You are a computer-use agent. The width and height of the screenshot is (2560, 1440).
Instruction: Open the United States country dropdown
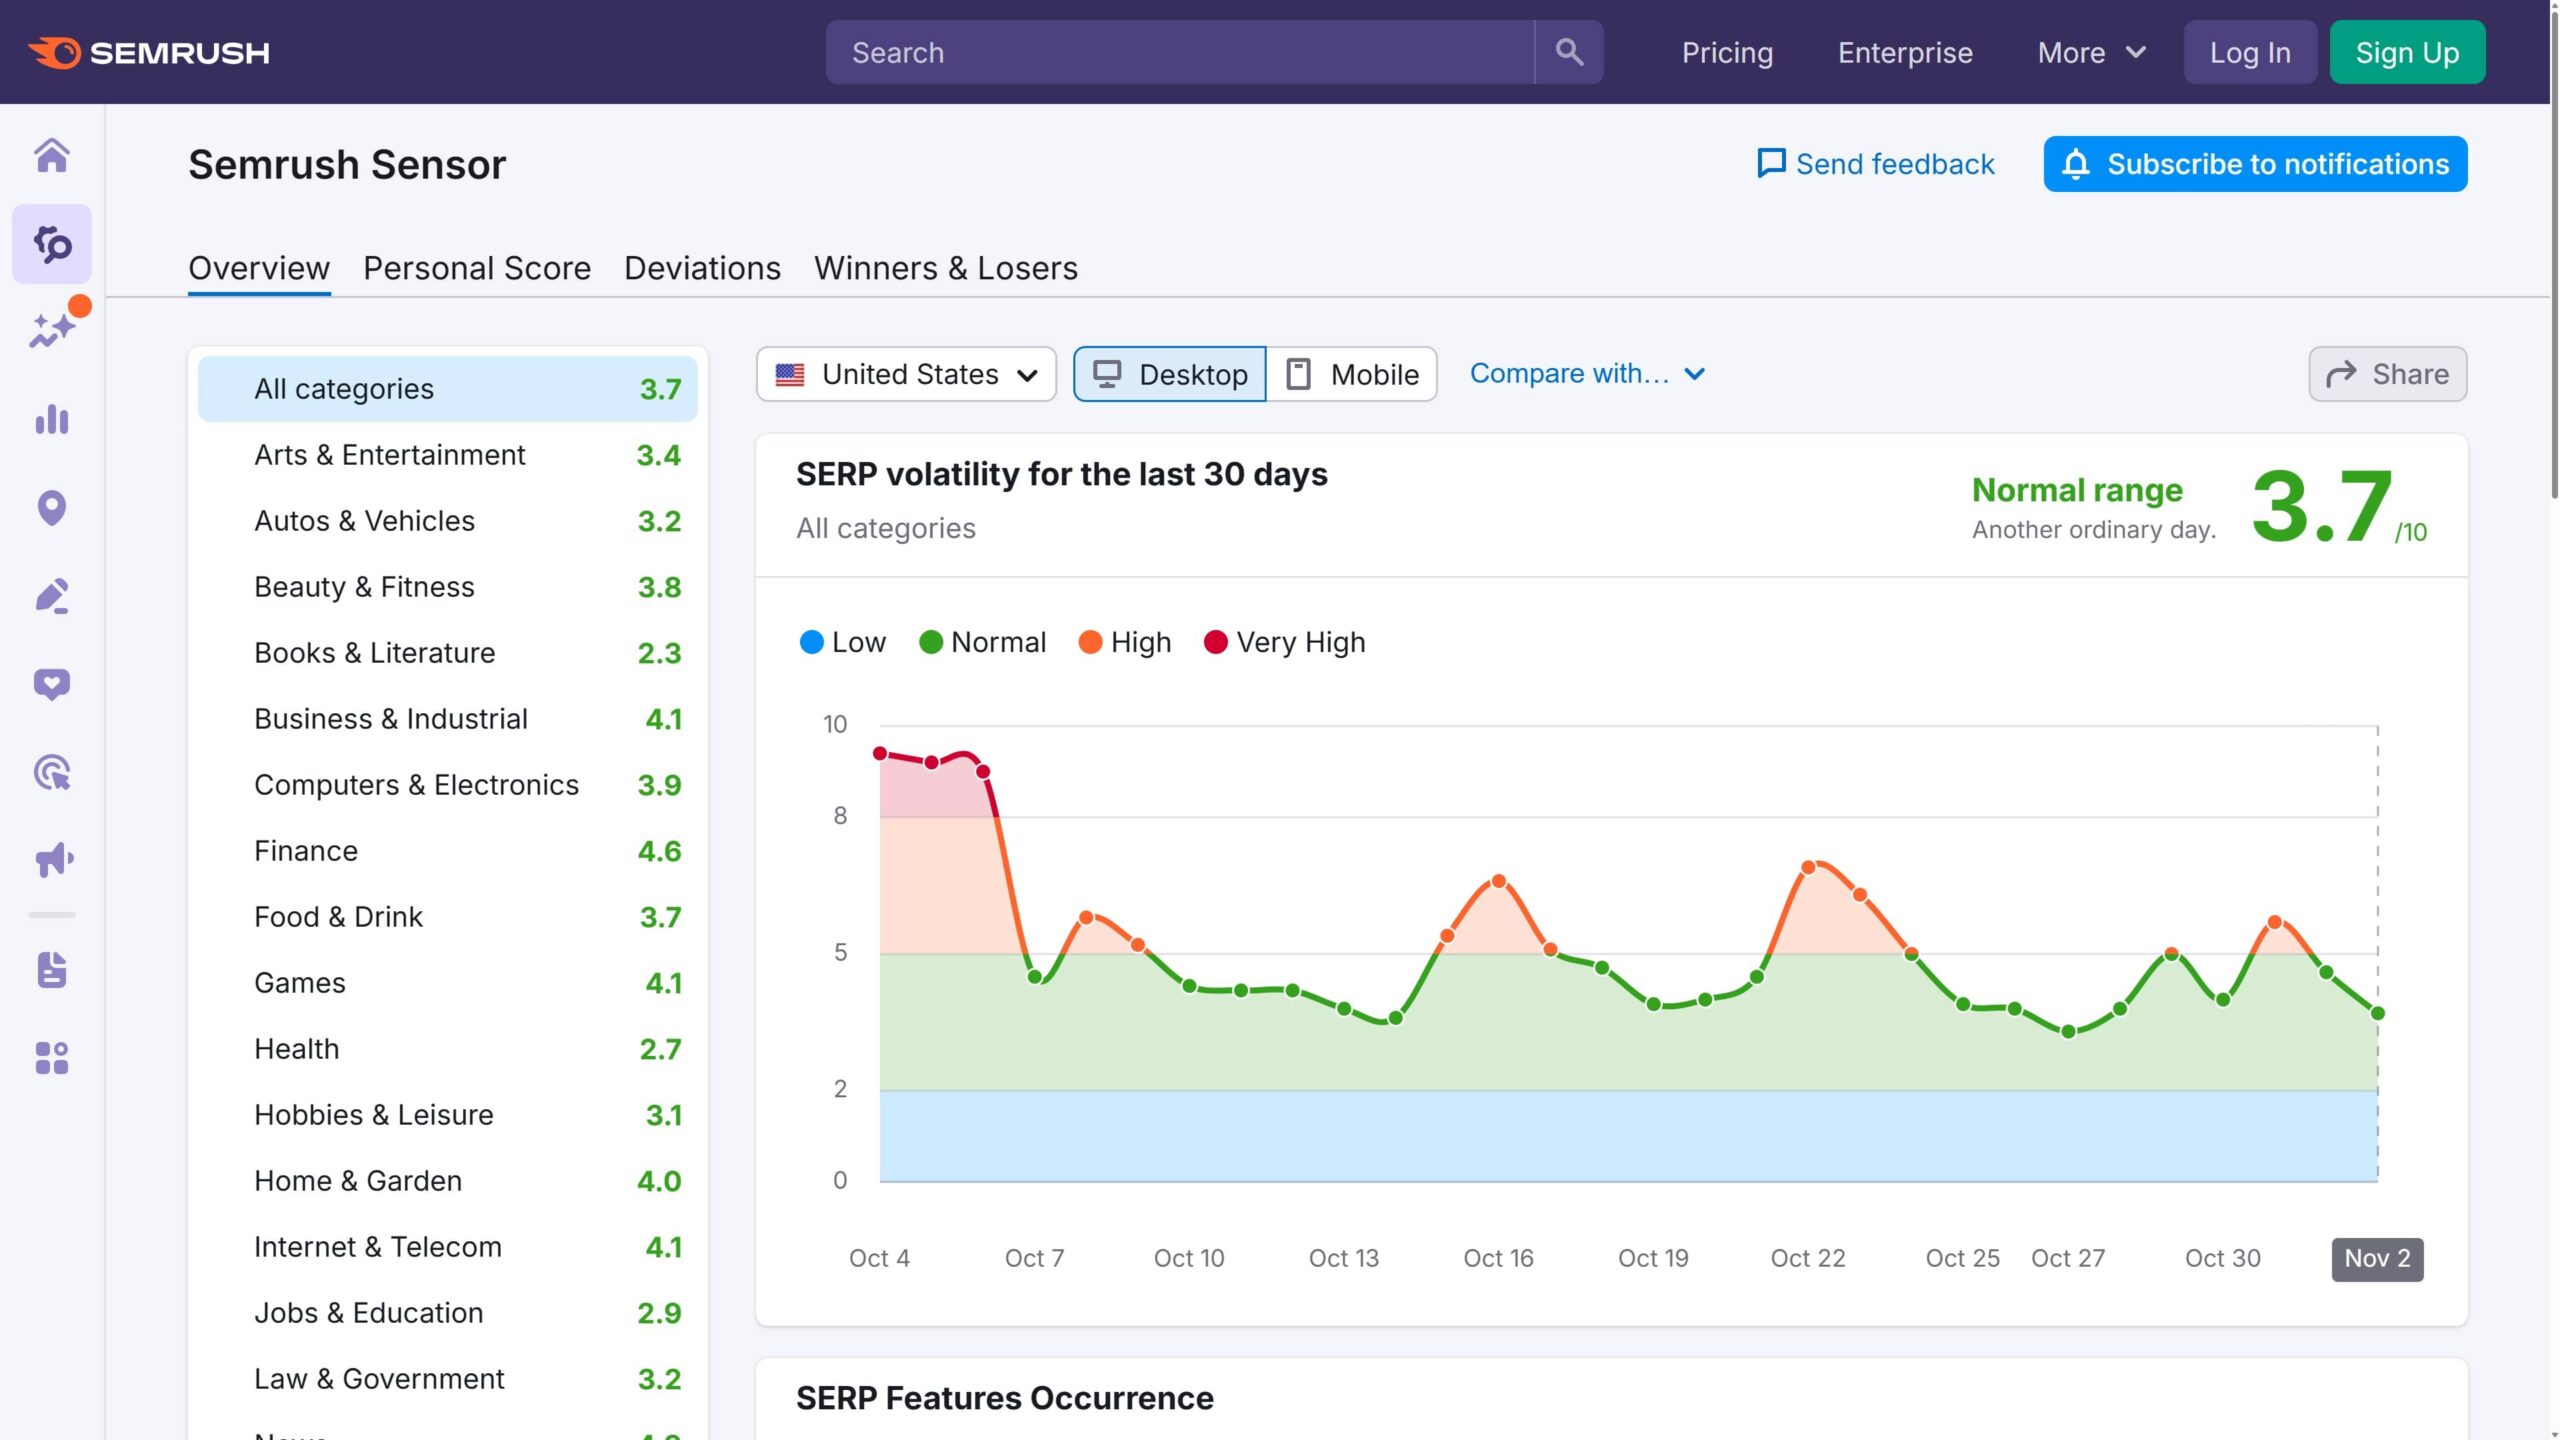tap(906, 374)
